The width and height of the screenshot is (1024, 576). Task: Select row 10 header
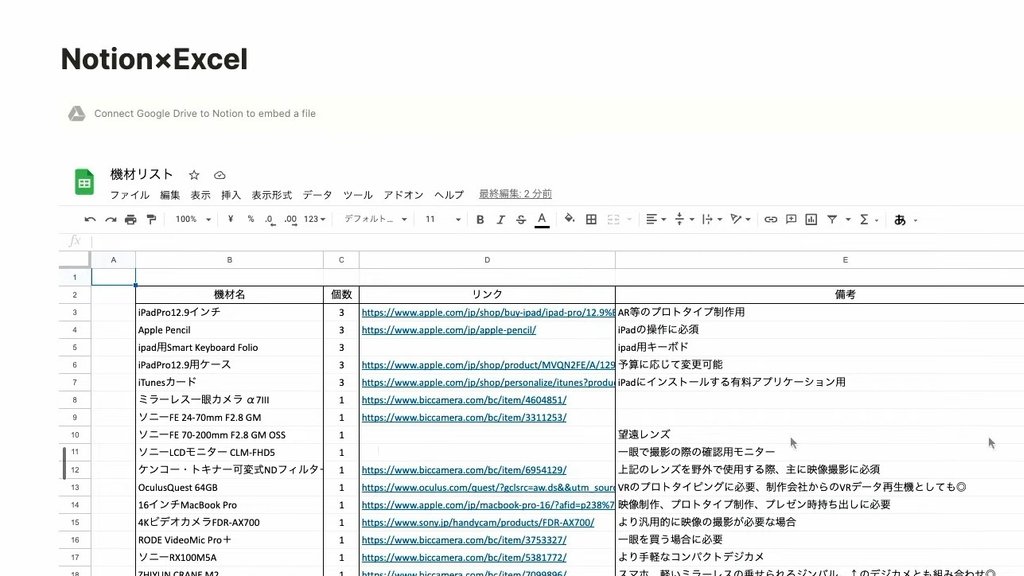coord(74,434)
